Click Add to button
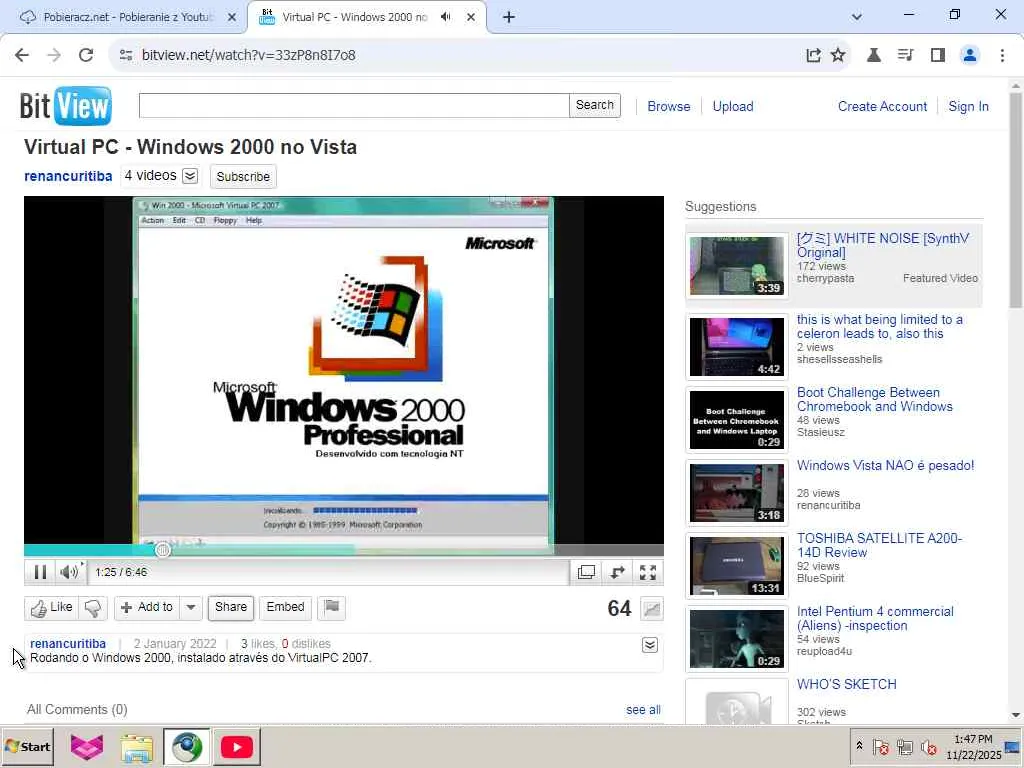 tap(147, 607)
